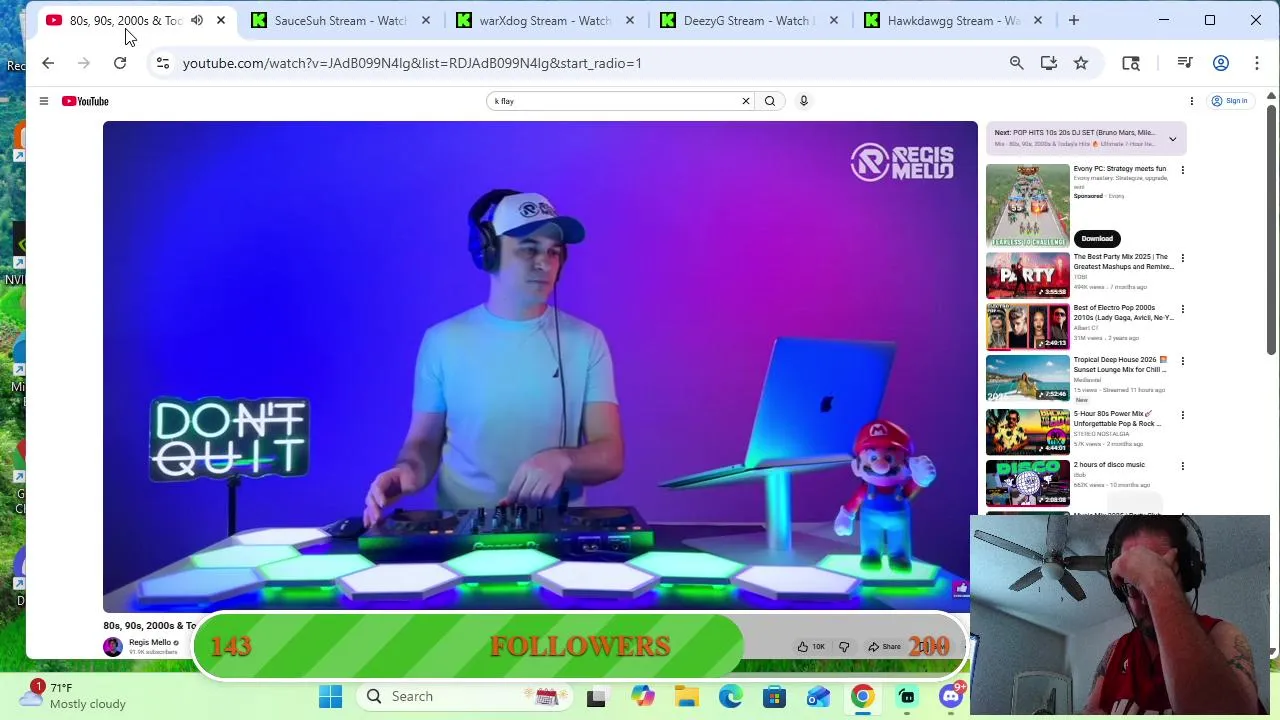Open options for Tropical Deep House 2026
Image resolution: width=1280 pixels, height=720 pixels.
point(1182,361)
